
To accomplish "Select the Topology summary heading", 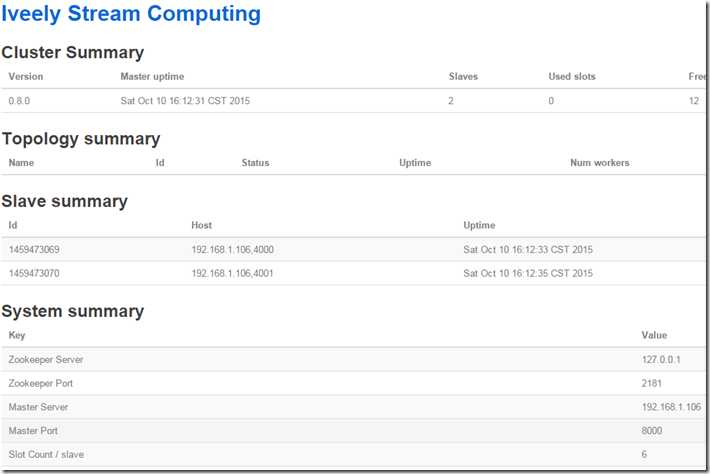I will 81,139.
